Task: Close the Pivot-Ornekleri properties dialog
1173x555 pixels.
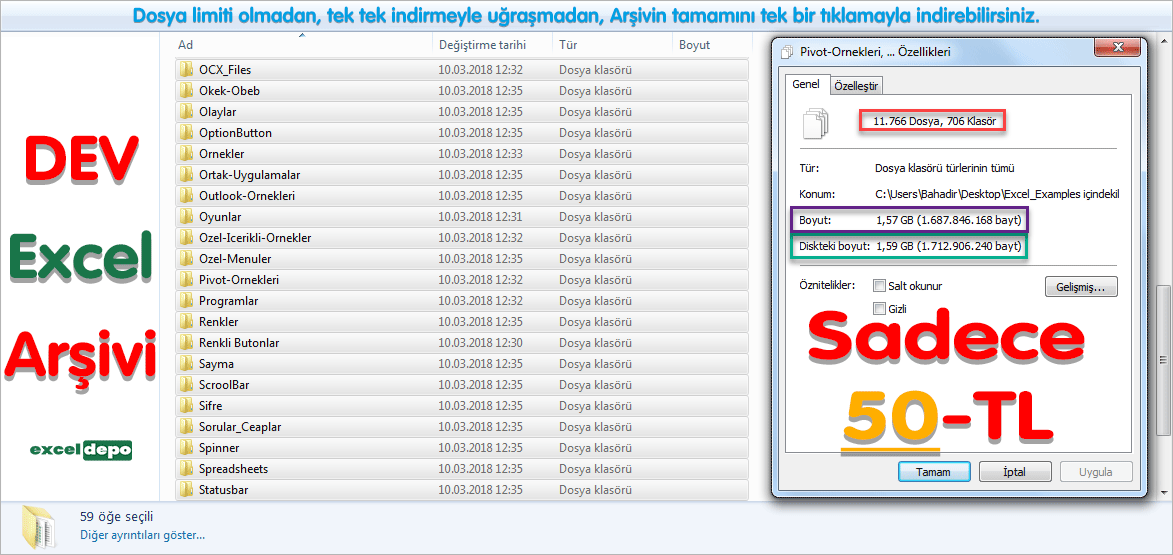Action: tap(1118, 48)
